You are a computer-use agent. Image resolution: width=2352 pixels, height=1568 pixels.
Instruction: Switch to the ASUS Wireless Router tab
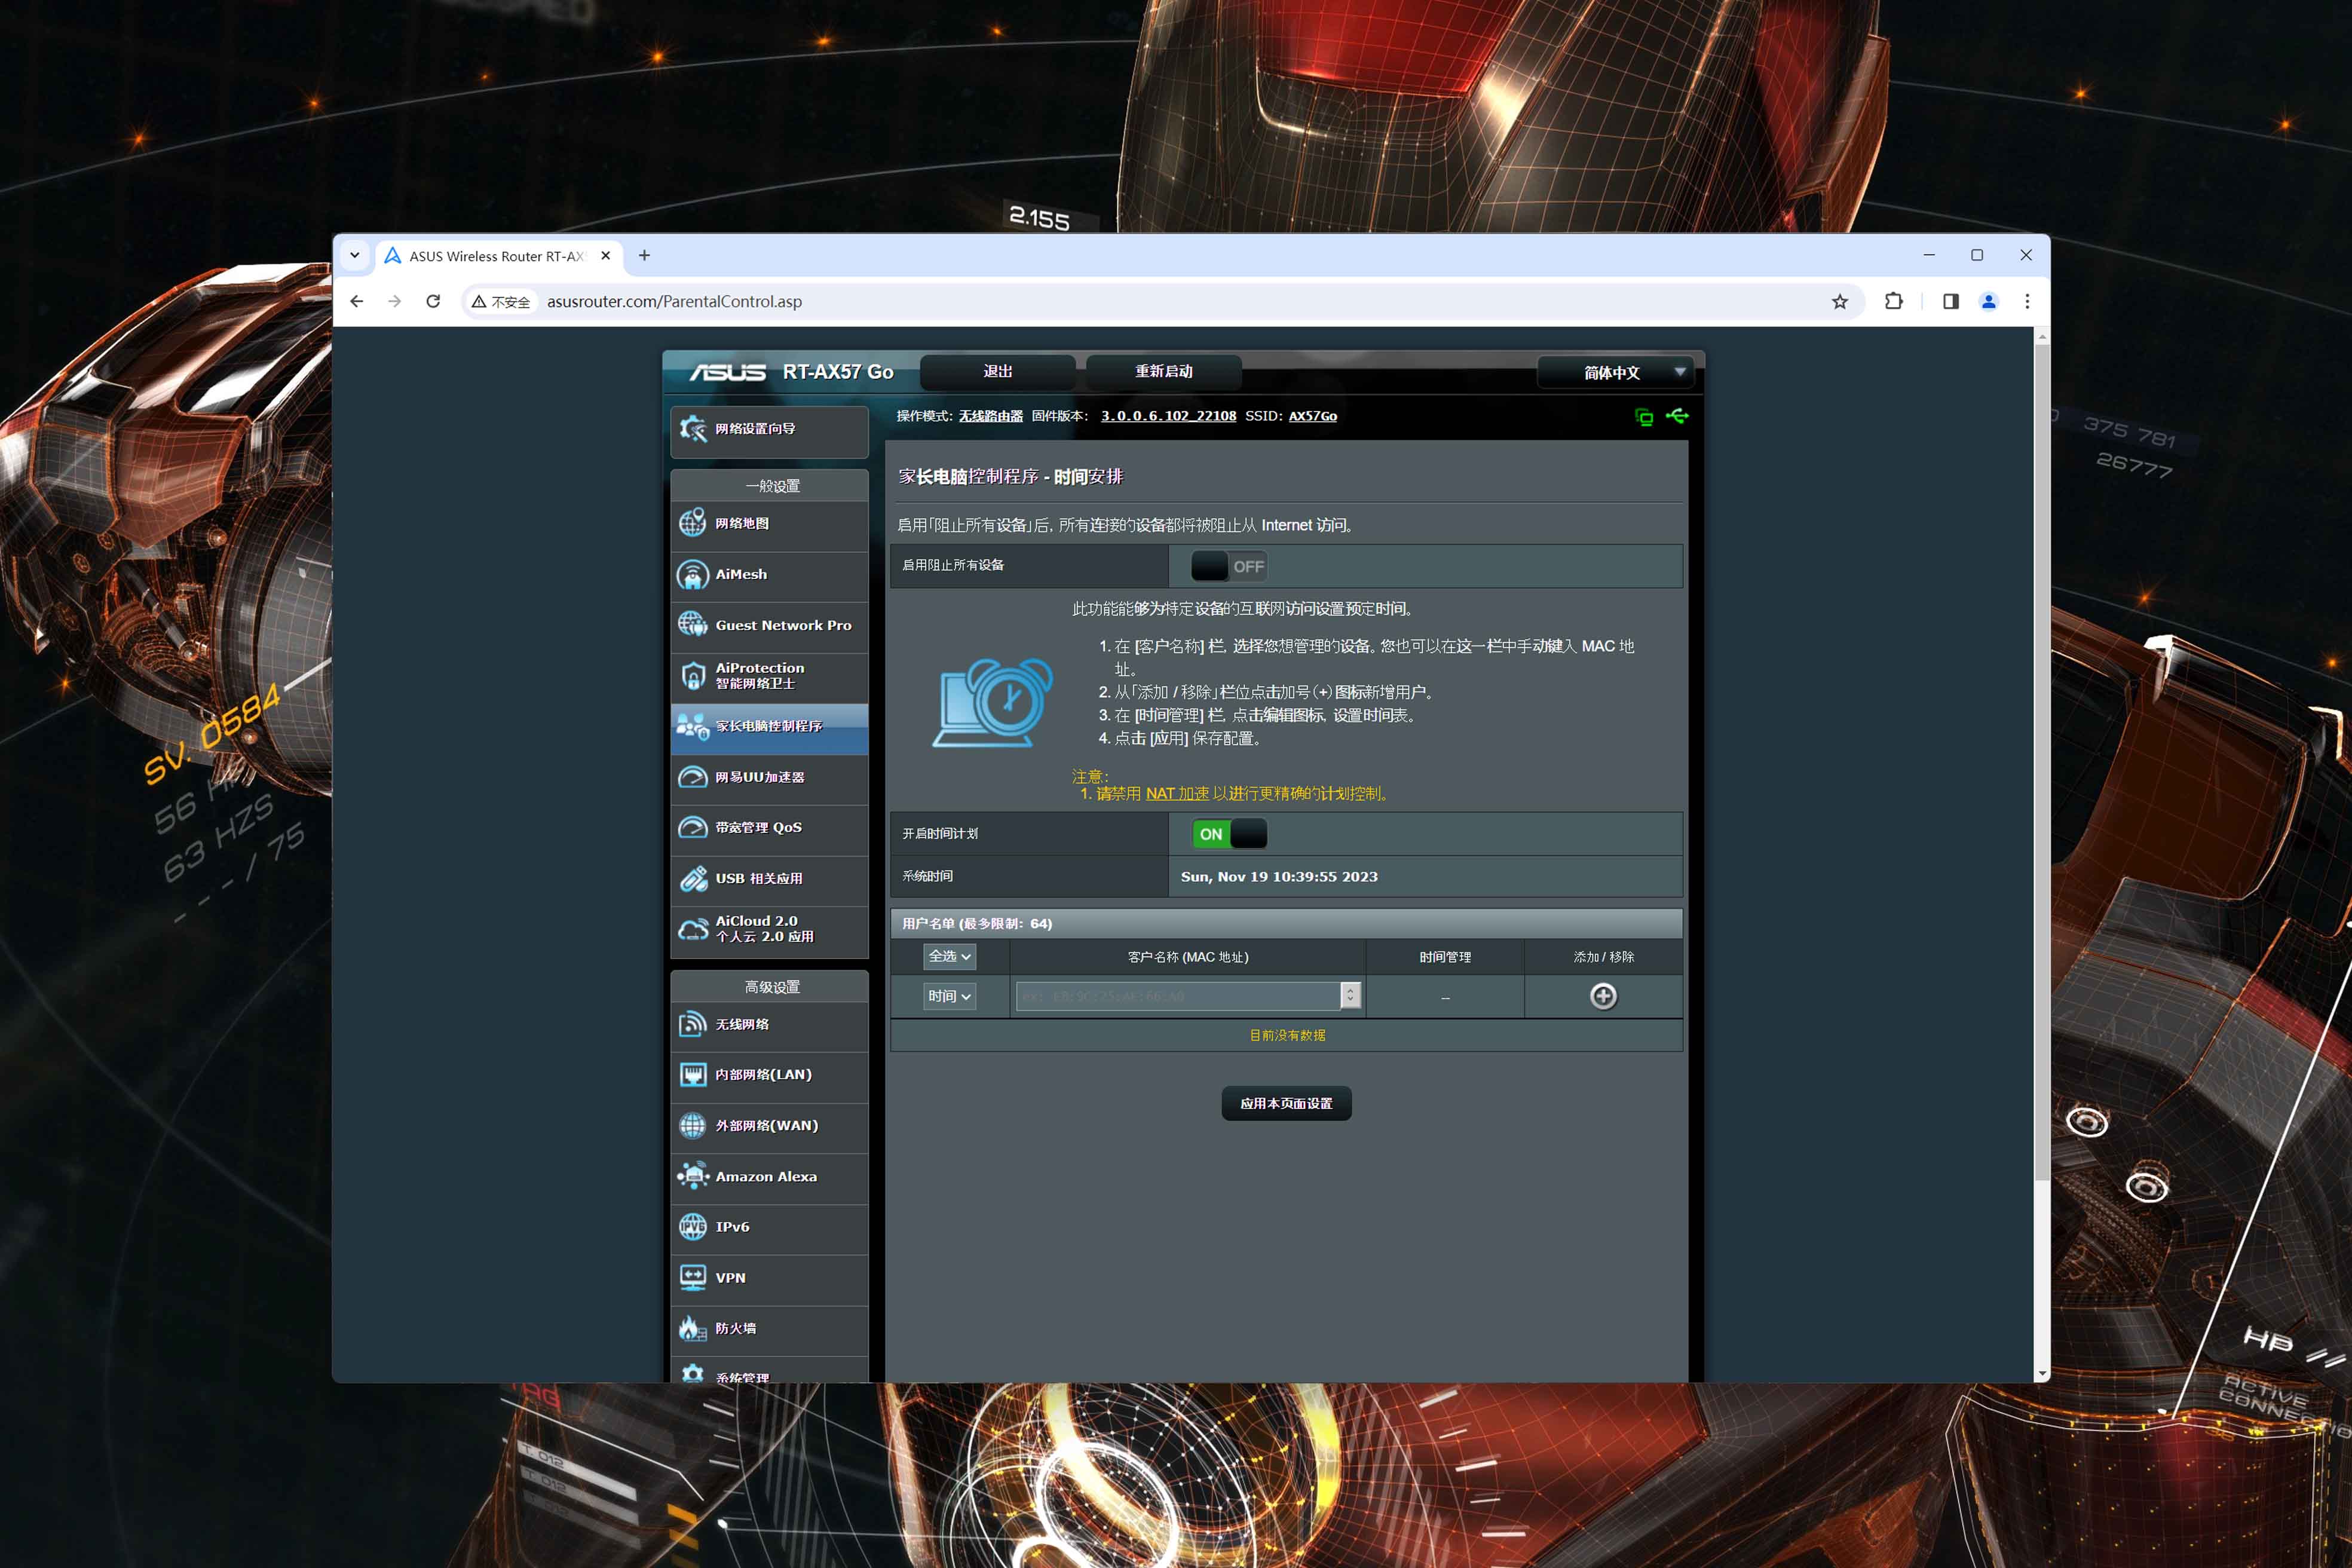(498, 256)
